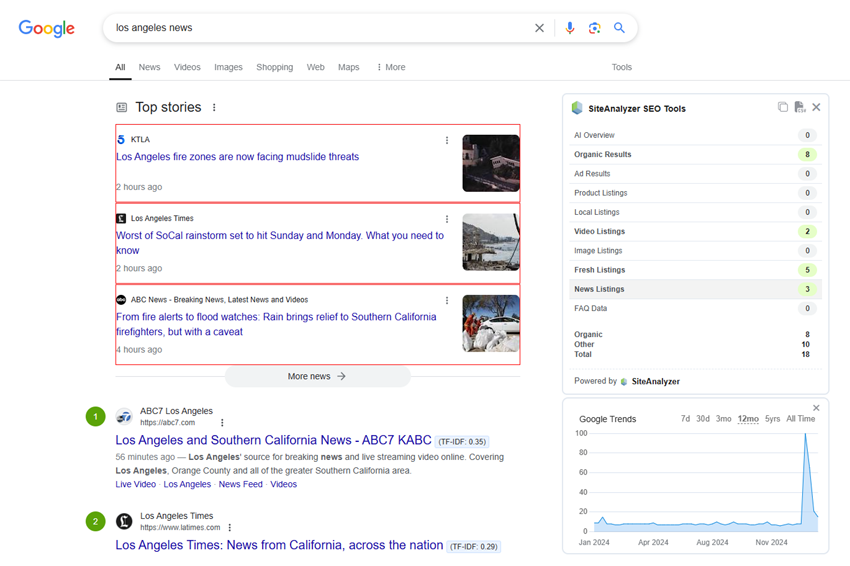Image resolution: width=850 pixels, height=566 pixels.
Task: Select the Local Listings row
Action: pyautogui.click(x=696, y=213)
